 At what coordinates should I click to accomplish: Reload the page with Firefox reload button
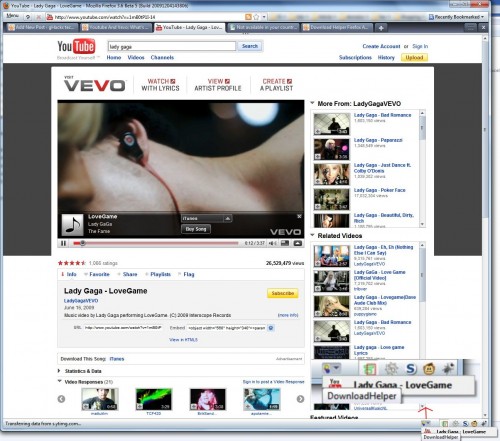[x=28, y=17]
